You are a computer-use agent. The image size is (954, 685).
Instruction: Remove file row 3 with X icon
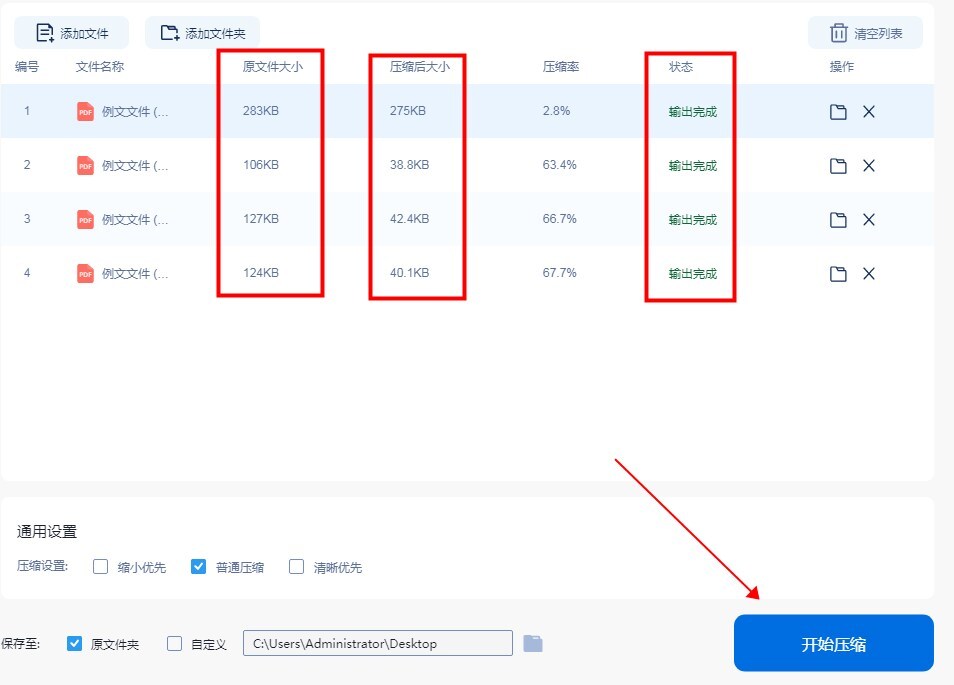[869, 220]
